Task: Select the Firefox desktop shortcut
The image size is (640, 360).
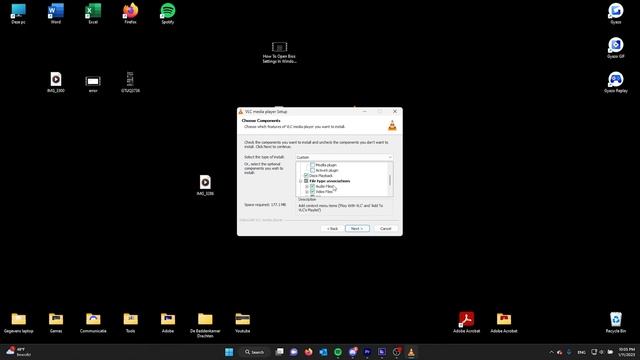Action: tap(131, 13)
